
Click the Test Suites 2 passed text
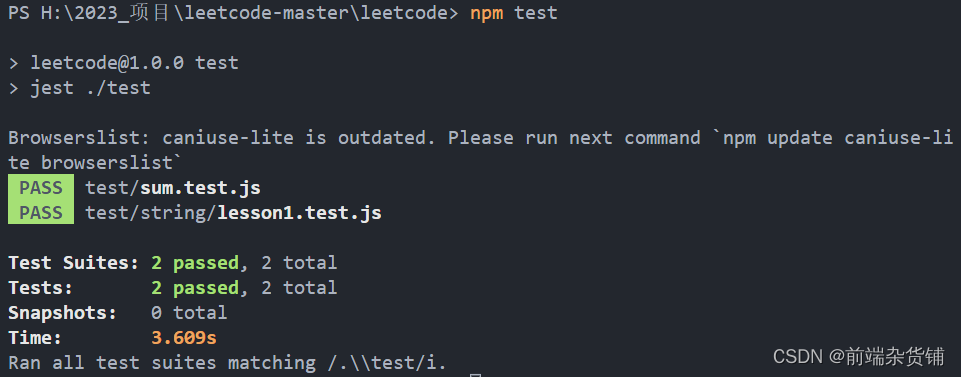[195, 263]
